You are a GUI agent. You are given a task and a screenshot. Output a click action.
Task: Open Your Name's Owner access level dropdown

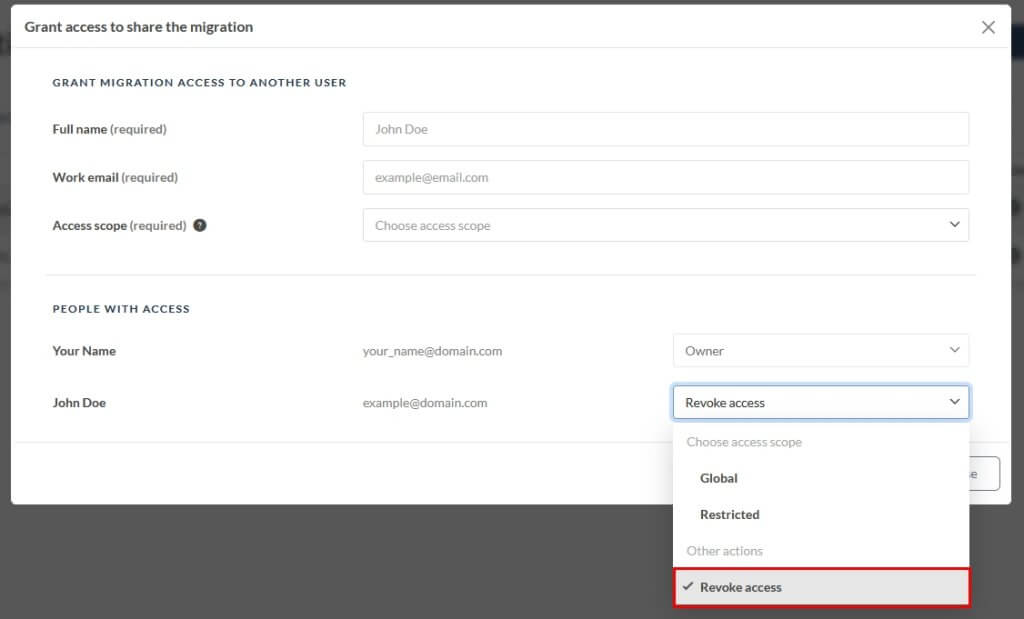[820, 350]
